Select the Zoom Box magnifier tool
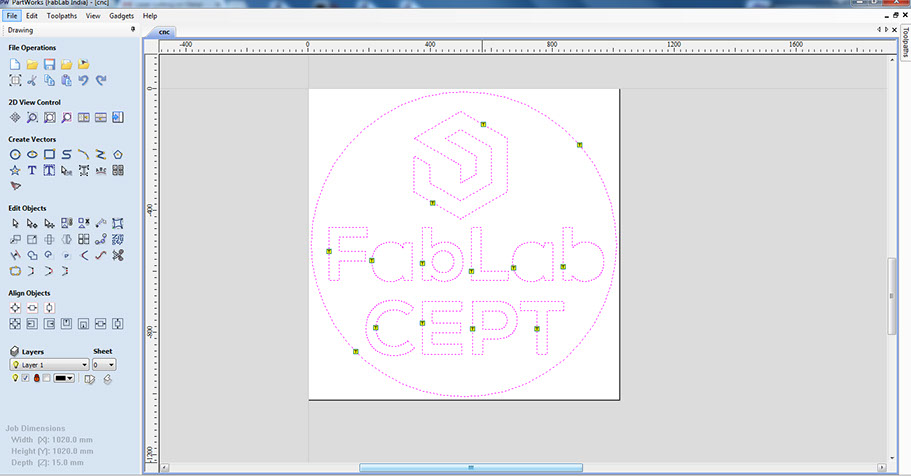The image size is (911, 476). (32, 117)
